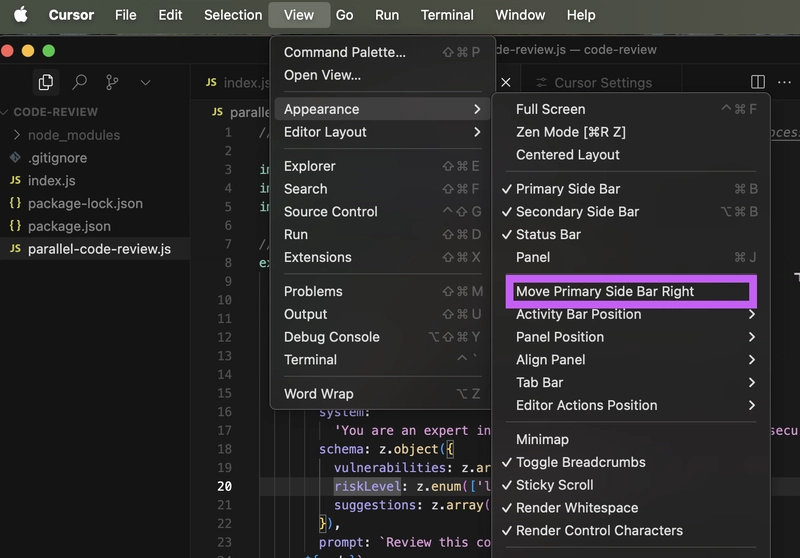
Task: Close the active editor tab X
Action: (x=506, y=82)
